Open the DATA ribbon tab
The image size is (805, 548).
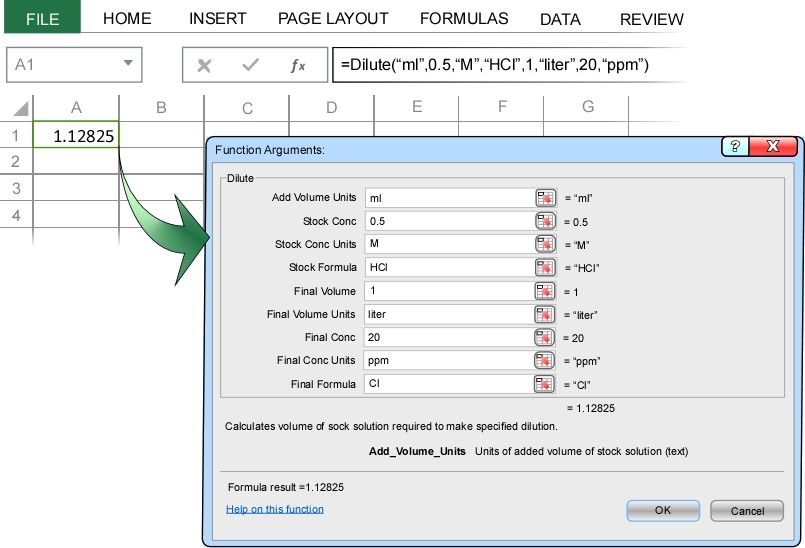tap(560, 19)
